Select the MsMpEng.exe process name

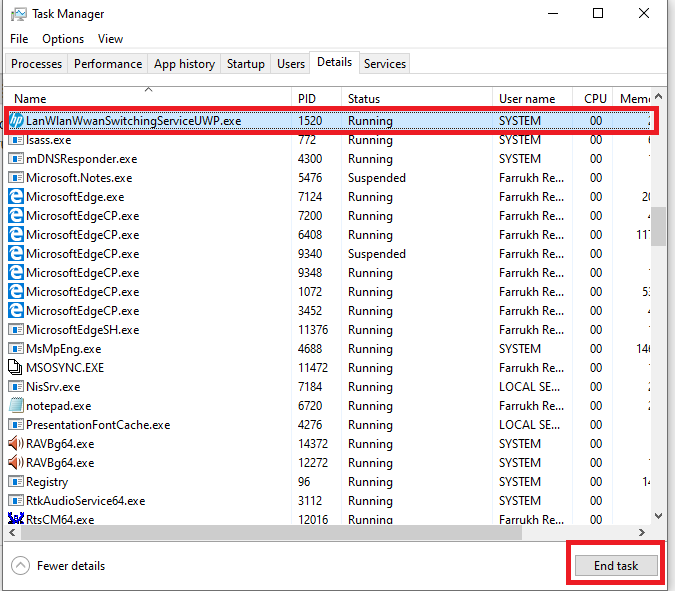(x=63, y=349)
